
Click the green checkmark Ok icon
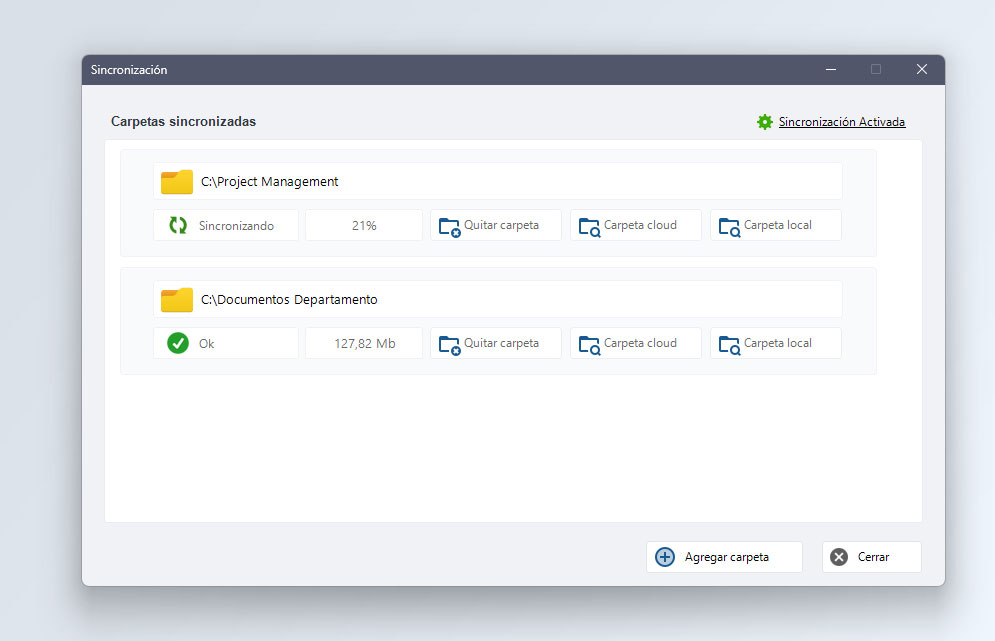178,343
